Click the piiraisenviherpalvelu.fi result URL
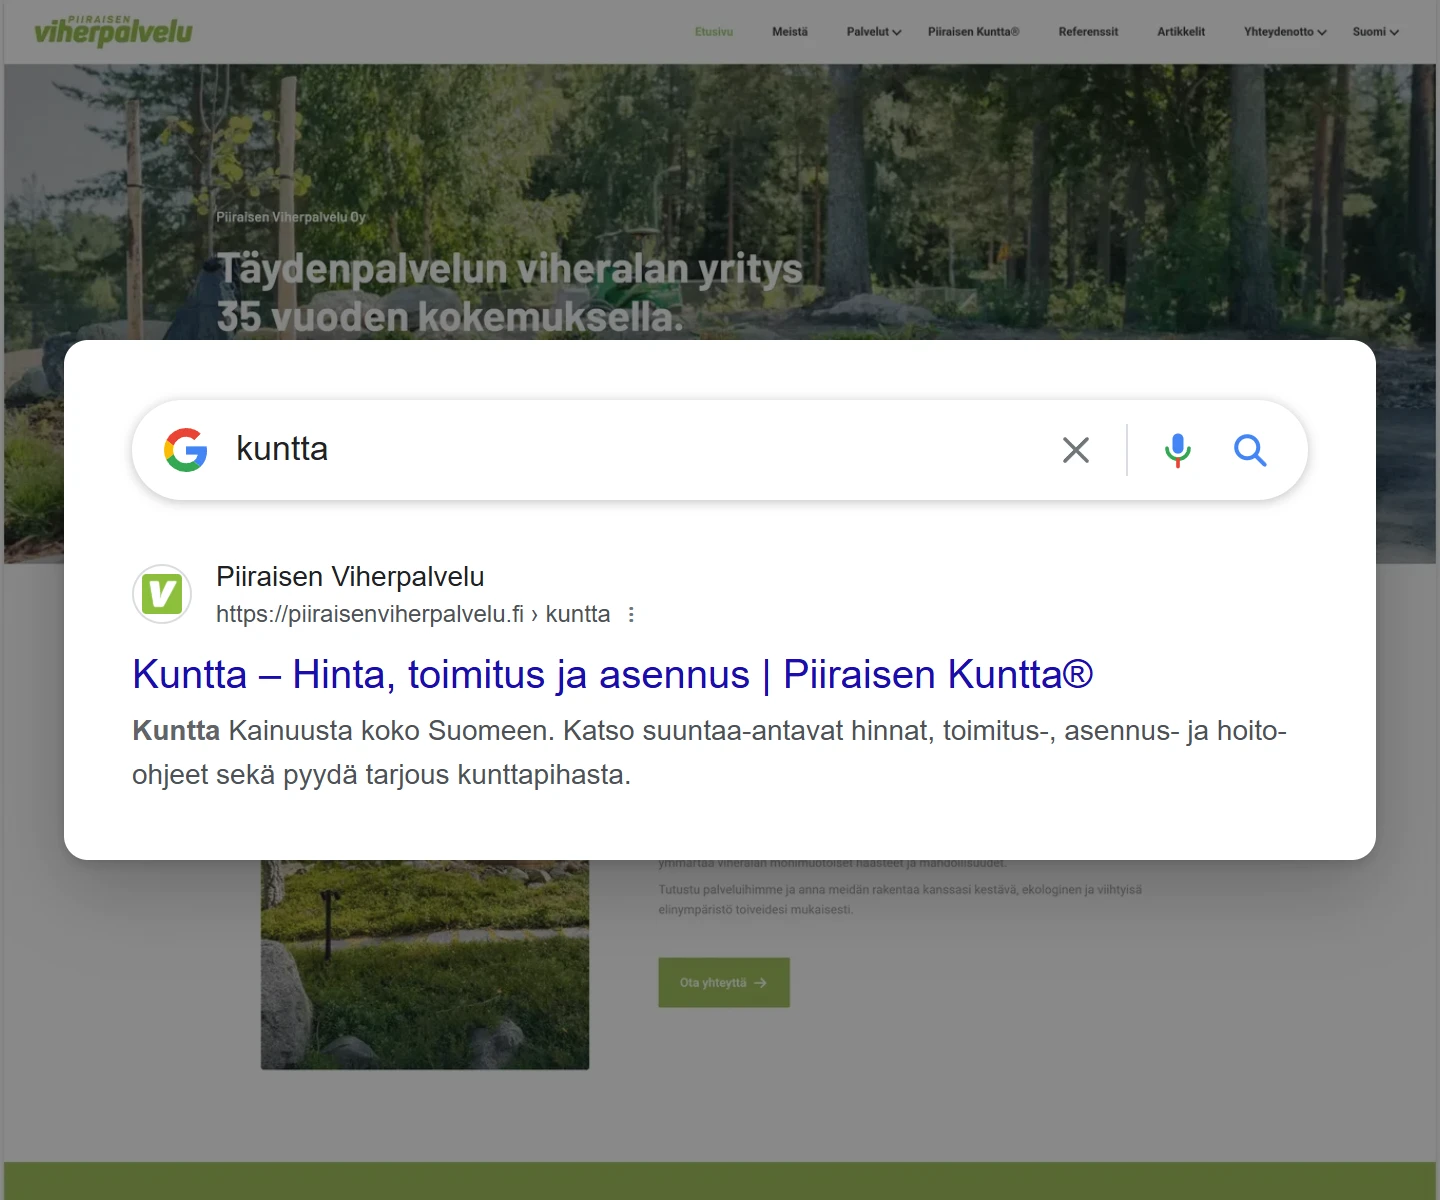The image size is (1440, 1200). 413,614
